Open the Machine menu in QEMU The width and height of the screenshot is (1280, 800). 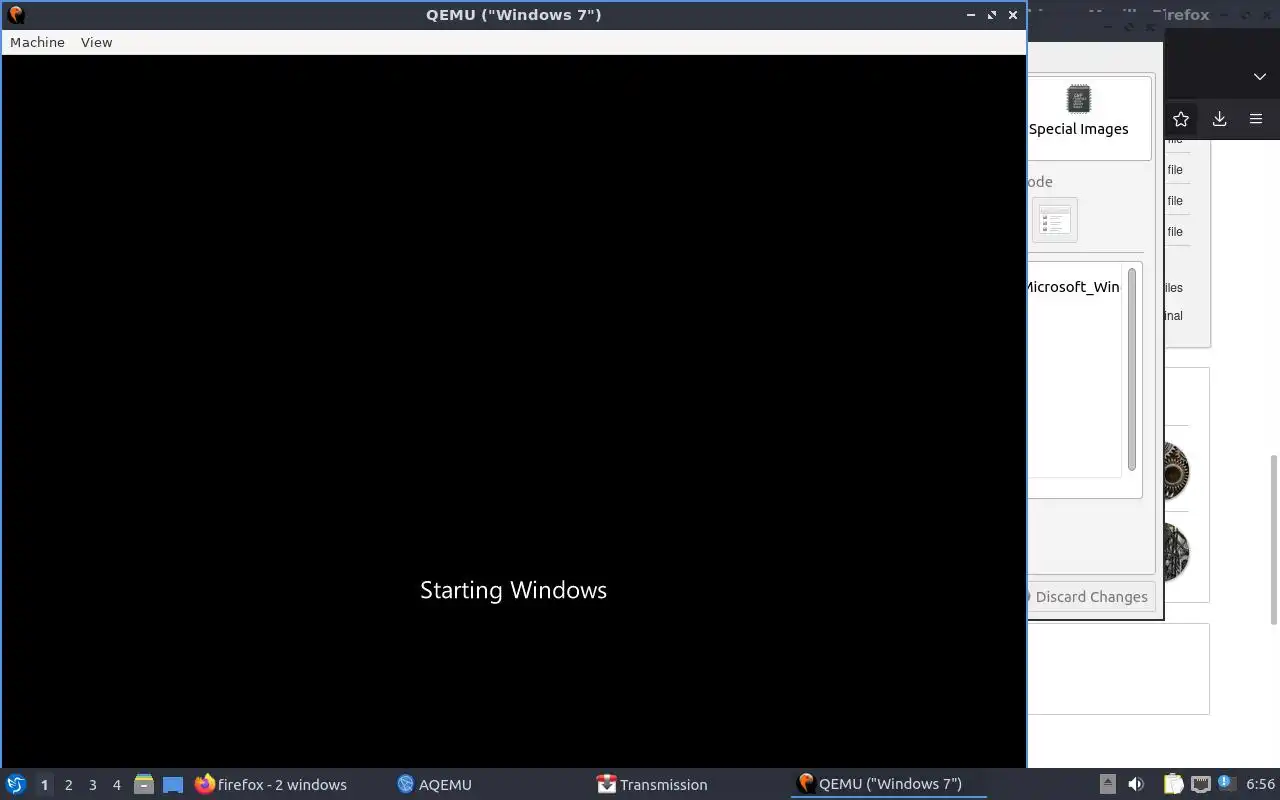[x=37, y=42]
